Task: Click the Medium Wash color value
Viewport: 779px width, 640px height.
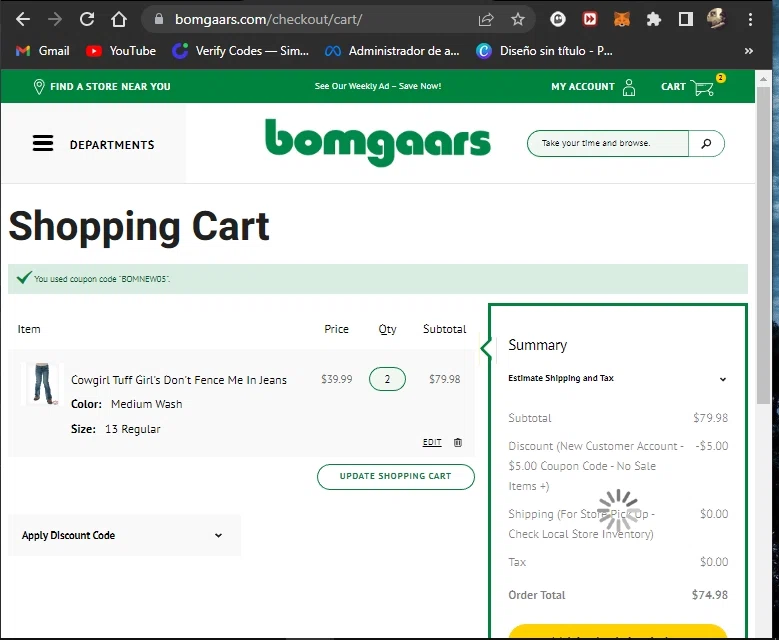Action: pos(147,404)
